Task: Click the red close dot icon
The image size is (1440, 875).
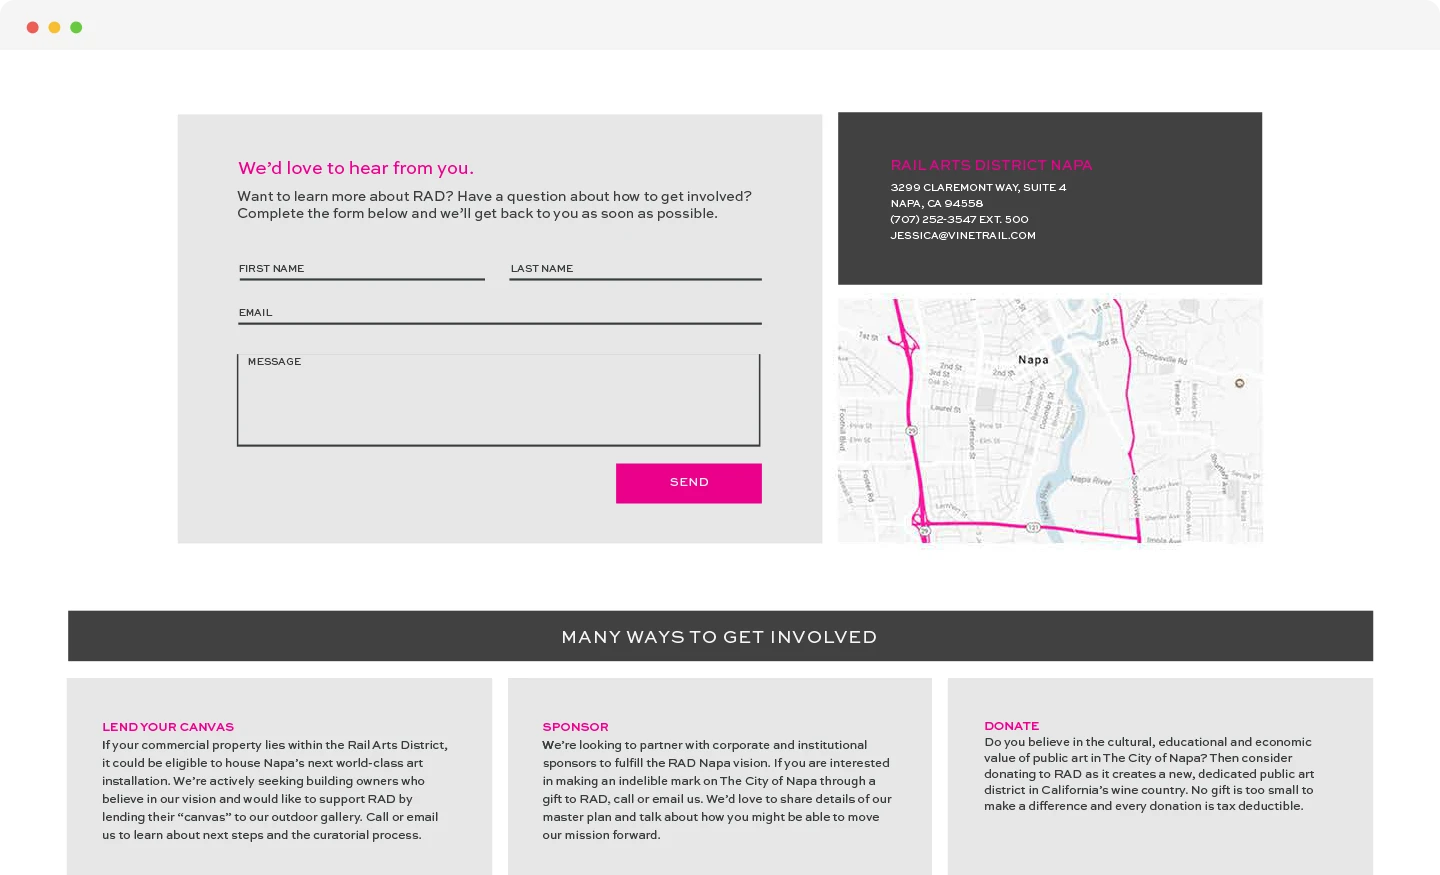Action: [33, 27]
